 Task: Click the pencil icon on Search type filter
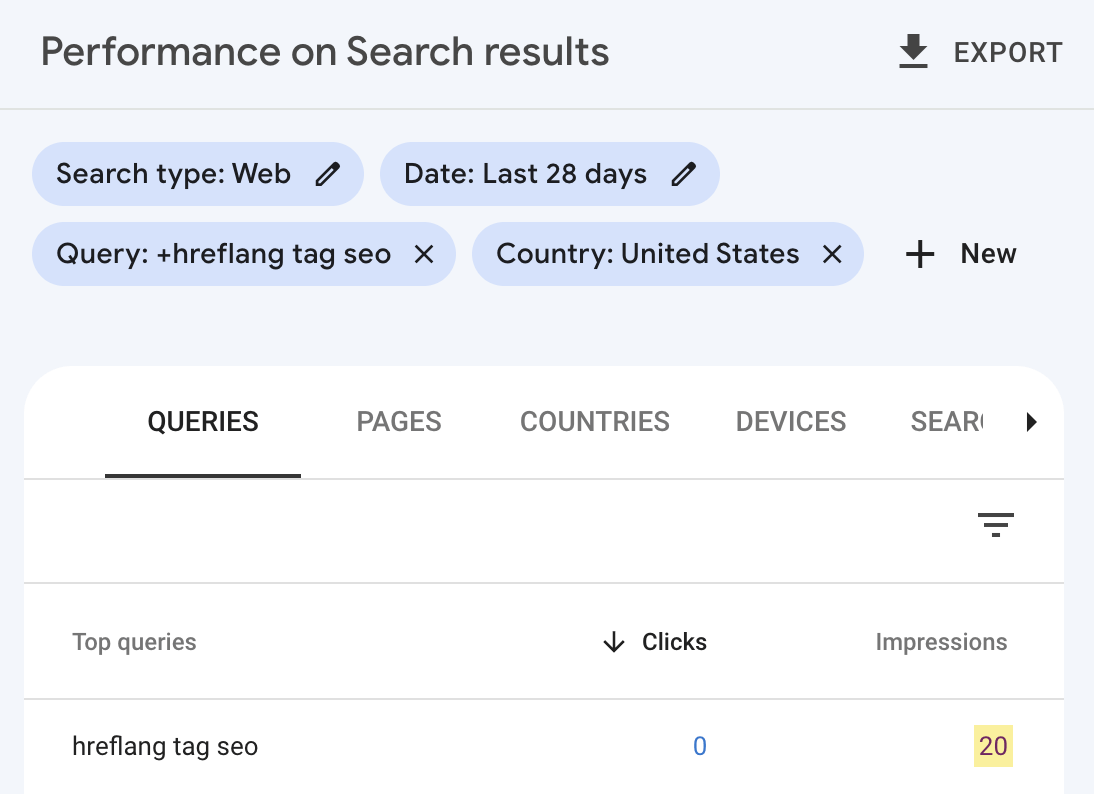pos(329,174)
